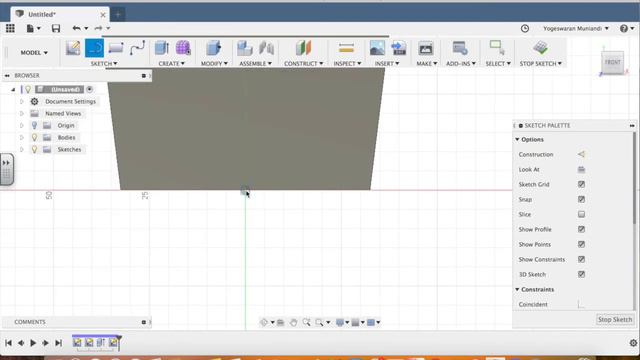Open the MODIFY menu

coord(214,64)
